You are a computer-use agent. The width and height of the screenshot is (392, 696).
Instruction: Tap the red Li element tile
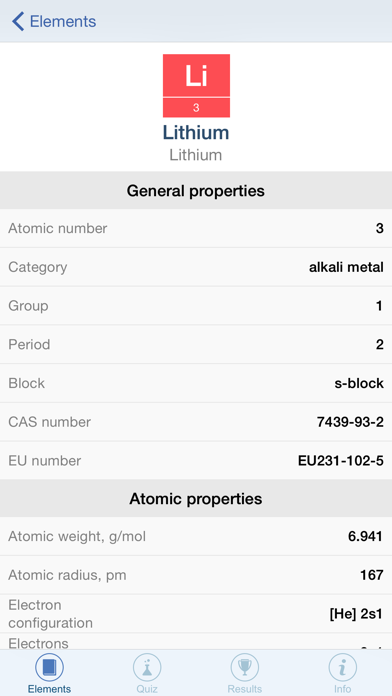pos(196,86)
